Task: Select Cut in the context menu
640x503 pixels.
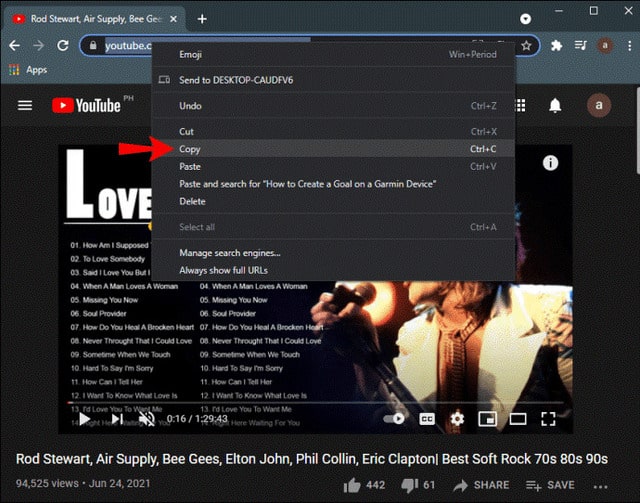Action: (333, 131)
